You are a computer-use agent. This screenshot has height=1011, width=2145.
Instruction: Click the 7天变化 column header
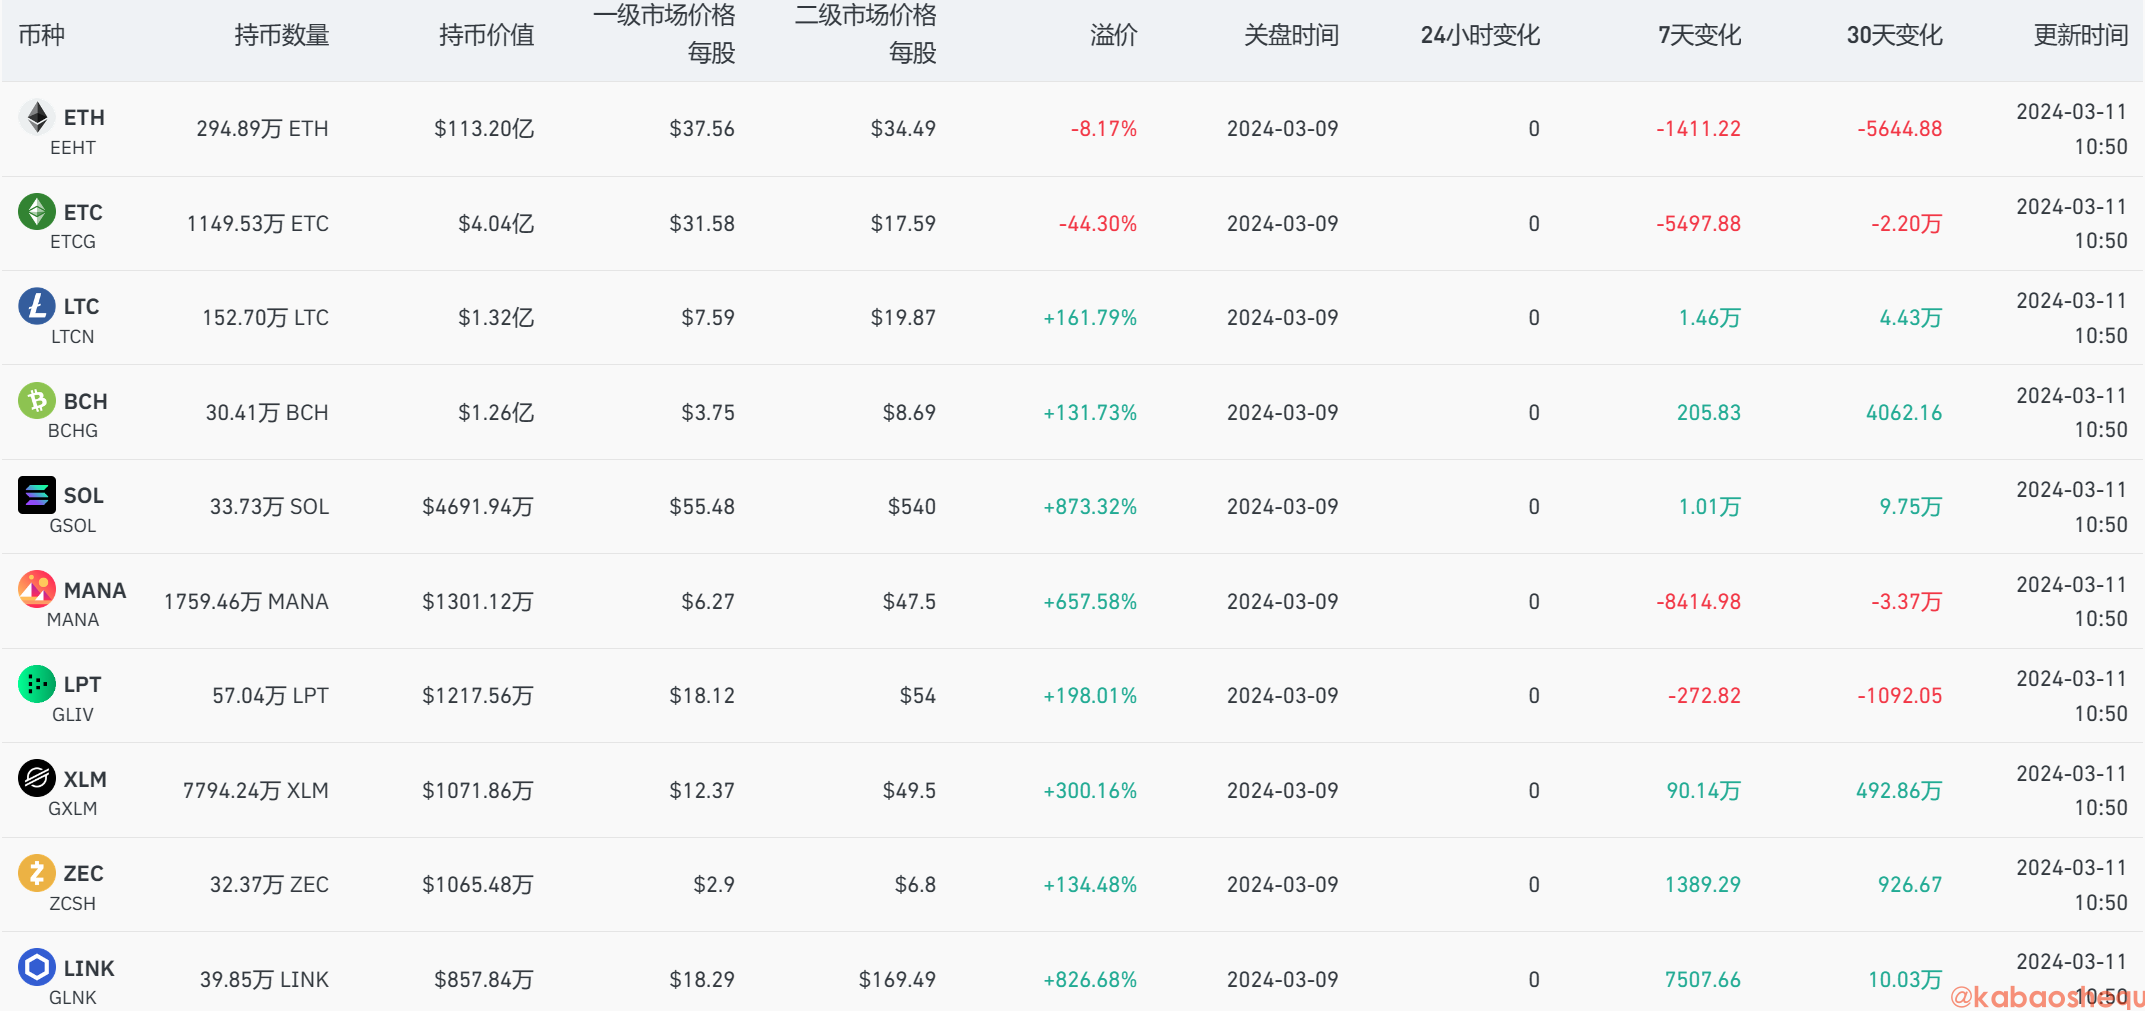[1699, 35]
